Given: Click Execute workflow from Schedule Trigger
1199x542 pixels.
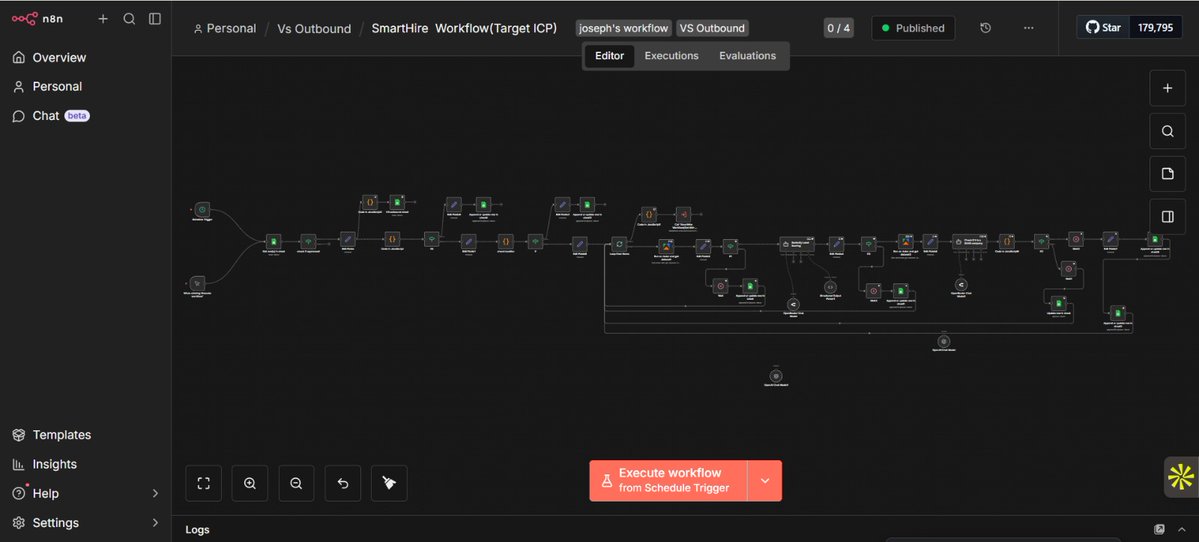Looking at the screenshot, I should click(668, 481).
